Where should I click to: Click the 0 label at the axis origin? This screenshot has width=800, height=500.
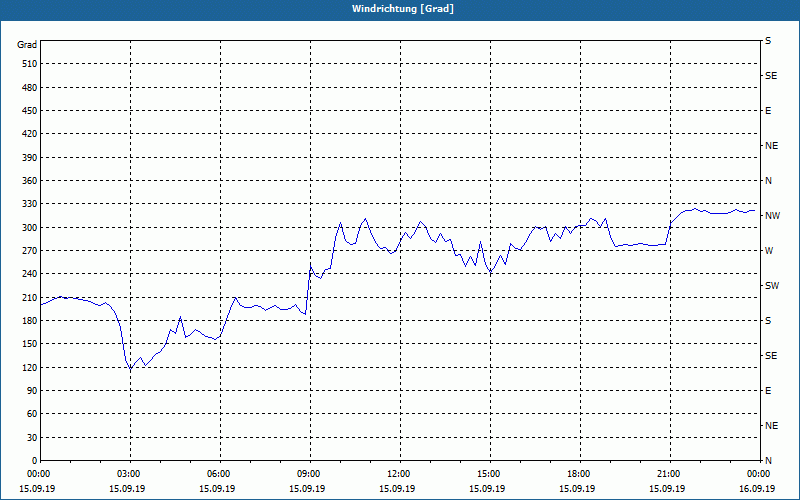35,461
